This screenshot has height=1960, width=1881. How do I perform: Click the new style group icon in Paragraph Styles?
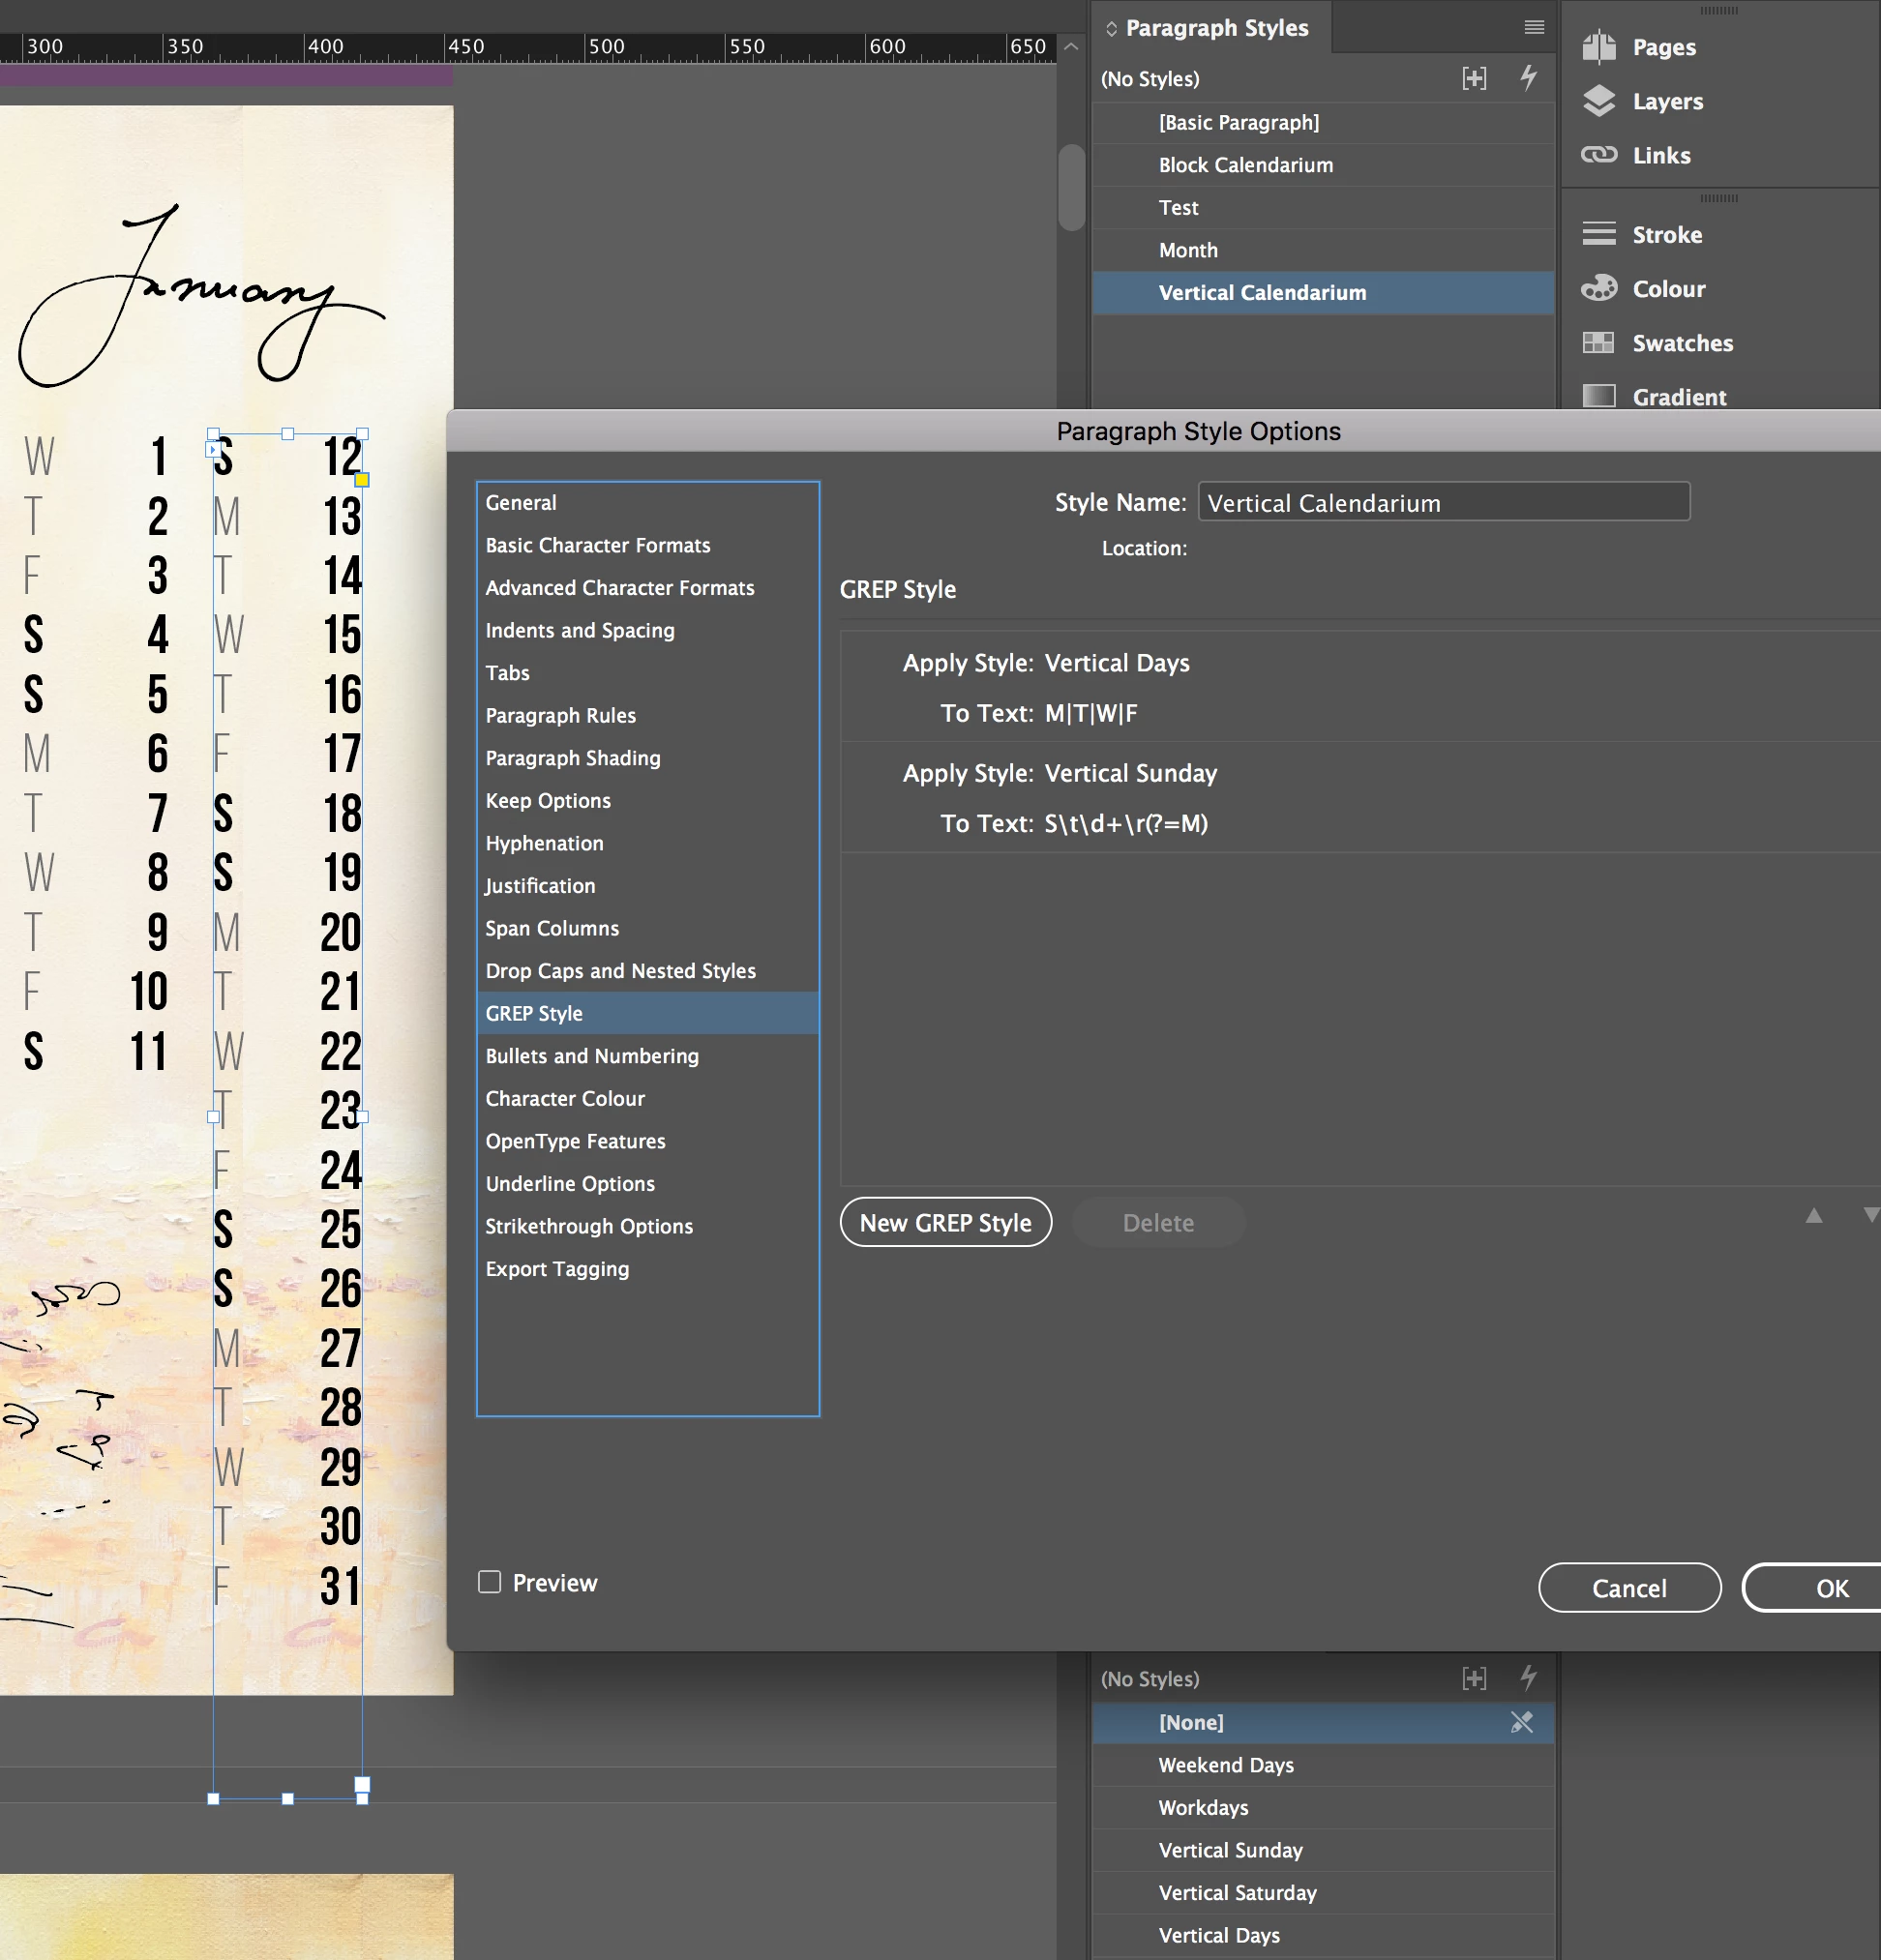(x=1474, y=78)
